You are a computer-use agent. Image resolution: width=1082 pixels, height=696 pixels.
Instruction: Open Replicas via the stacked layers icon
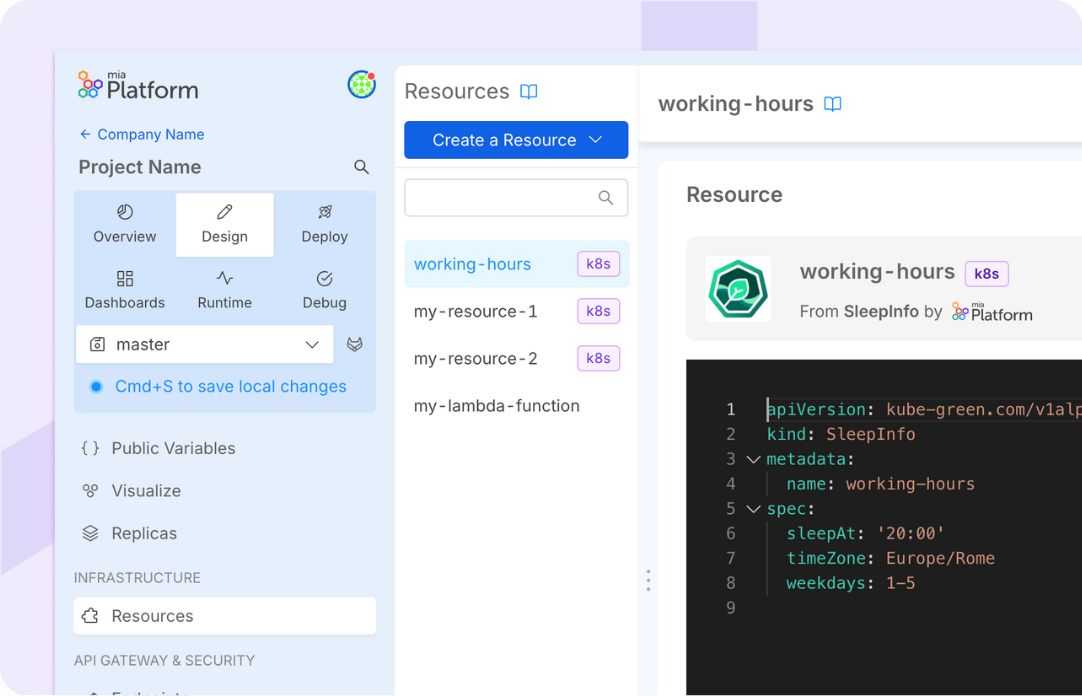coord(90,533)
